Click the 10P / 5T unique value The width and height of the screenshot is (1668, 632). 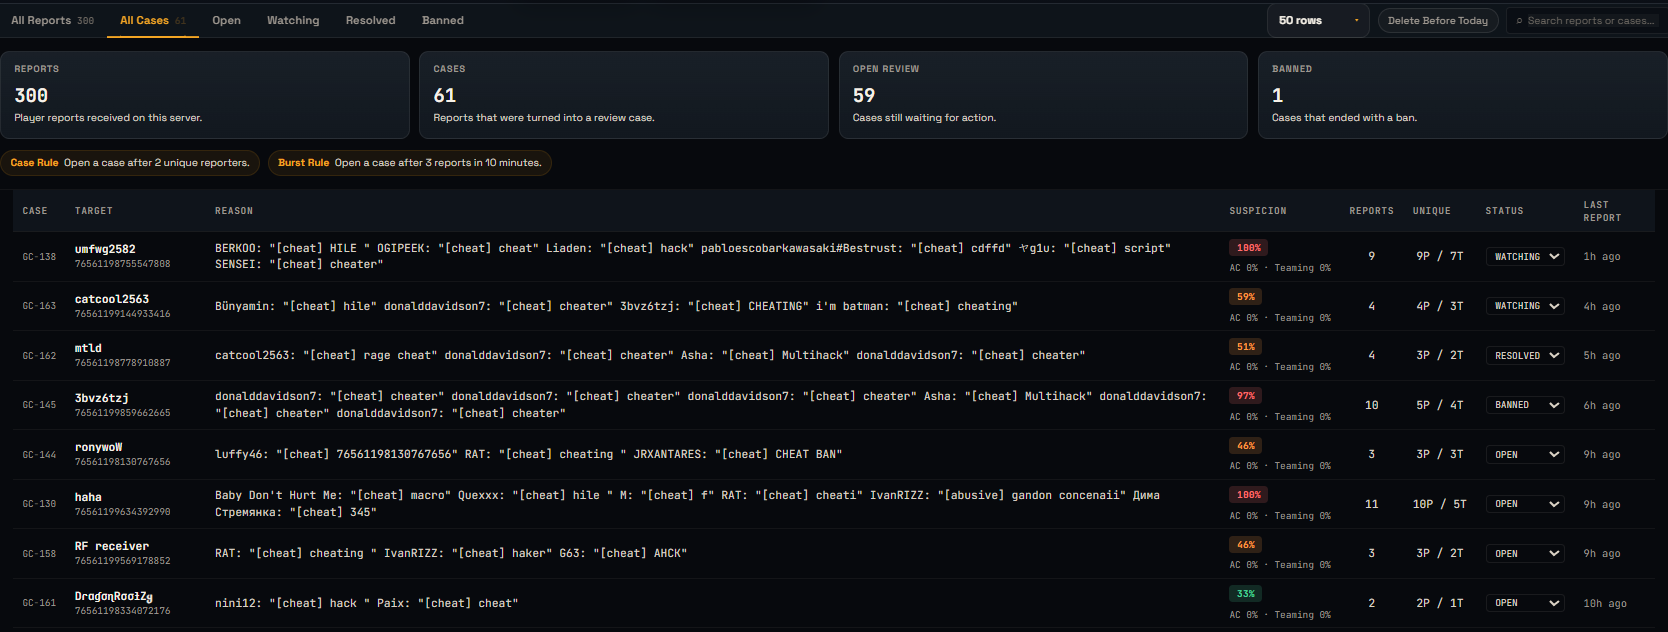click(1439, 504)
